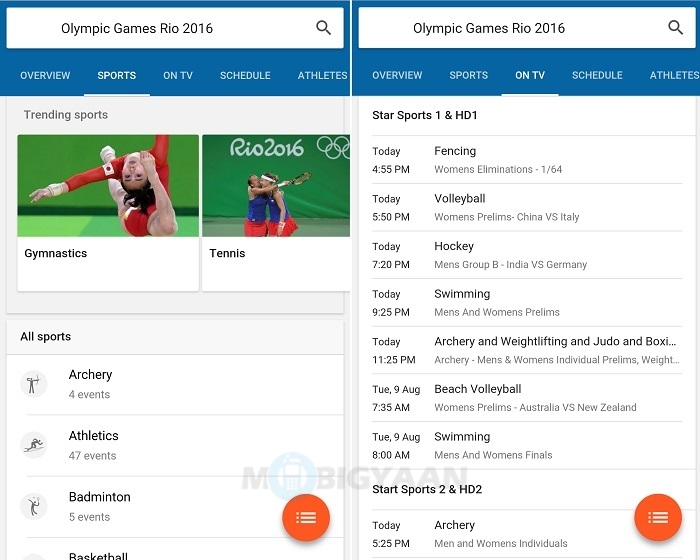Viewport: 700px width, 560px height.
Task: Click right search field Olympic Games Rio 2016
Action: 527,28
